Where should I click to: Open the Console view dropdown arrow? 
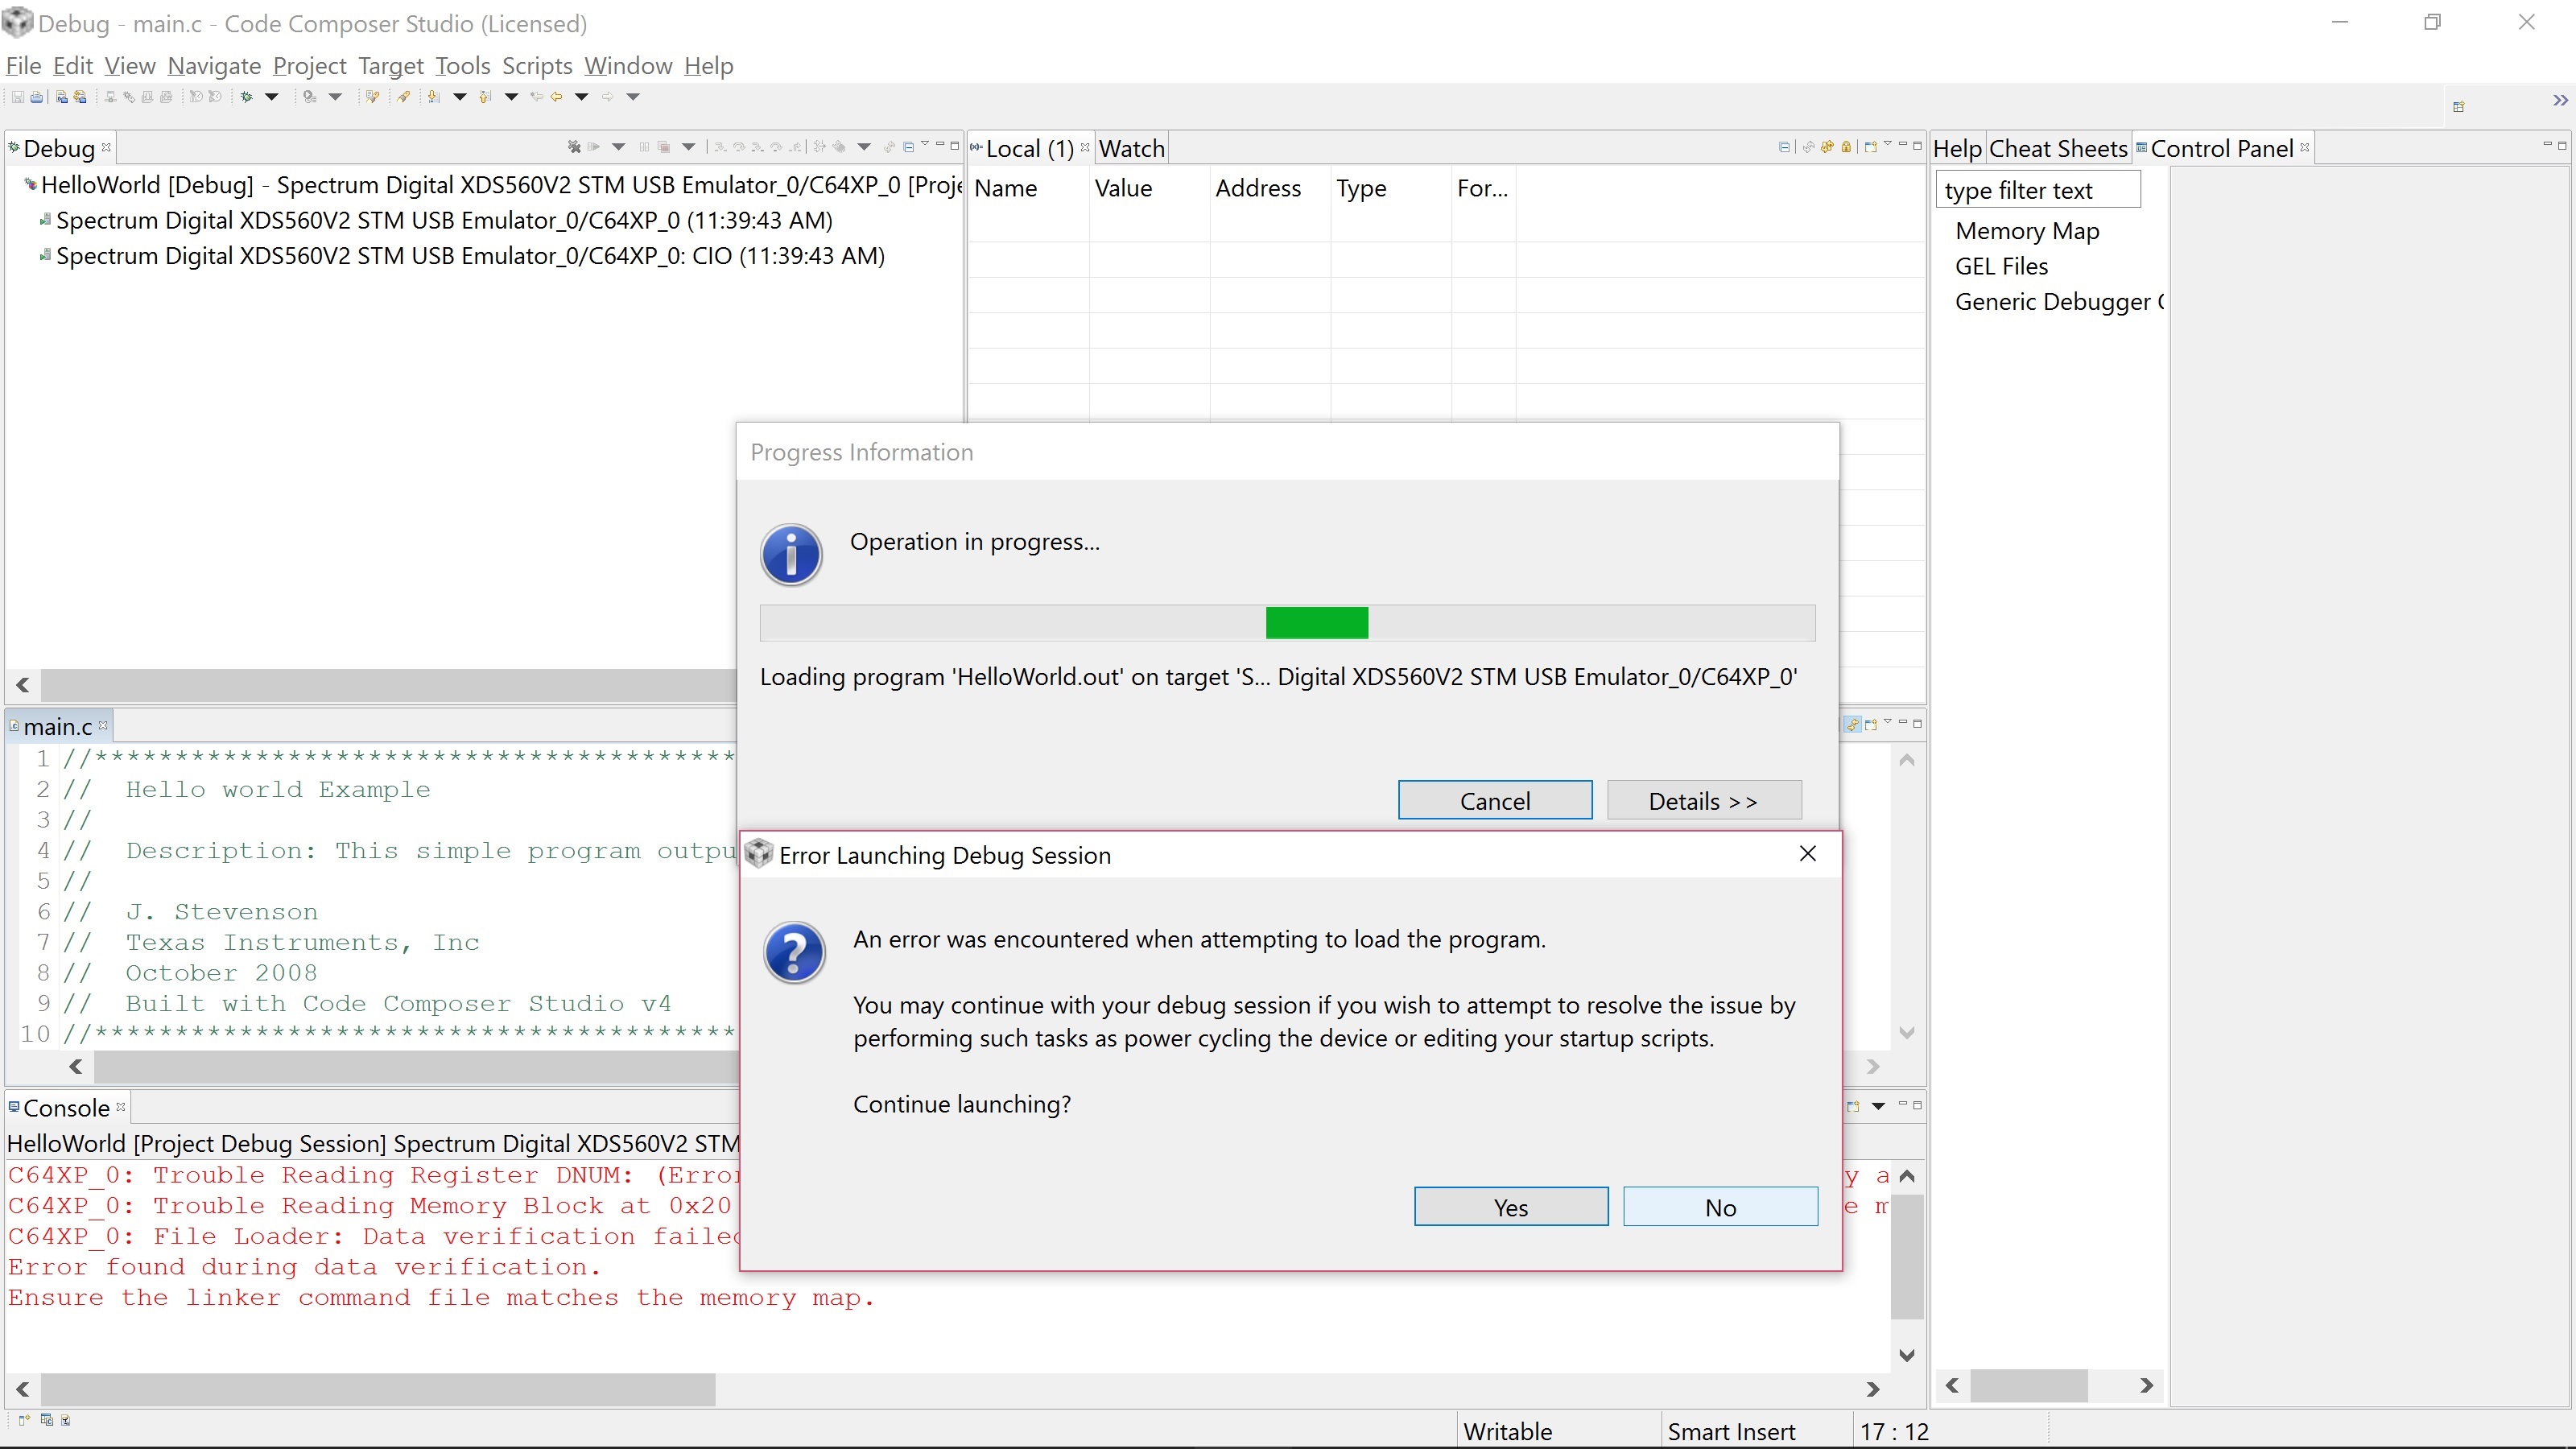click(1879, 1106)
